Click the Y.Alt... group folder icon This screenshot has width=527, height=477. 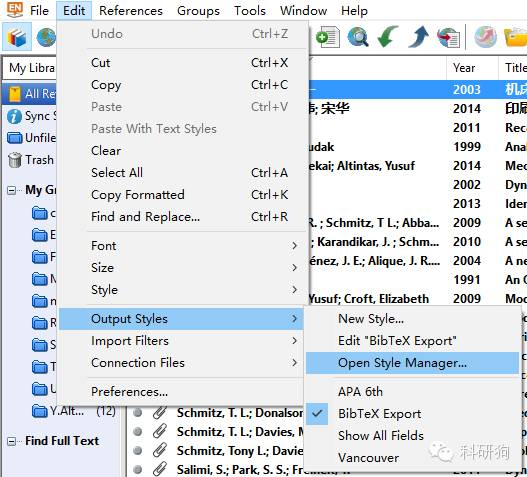[x=39, y=411]
